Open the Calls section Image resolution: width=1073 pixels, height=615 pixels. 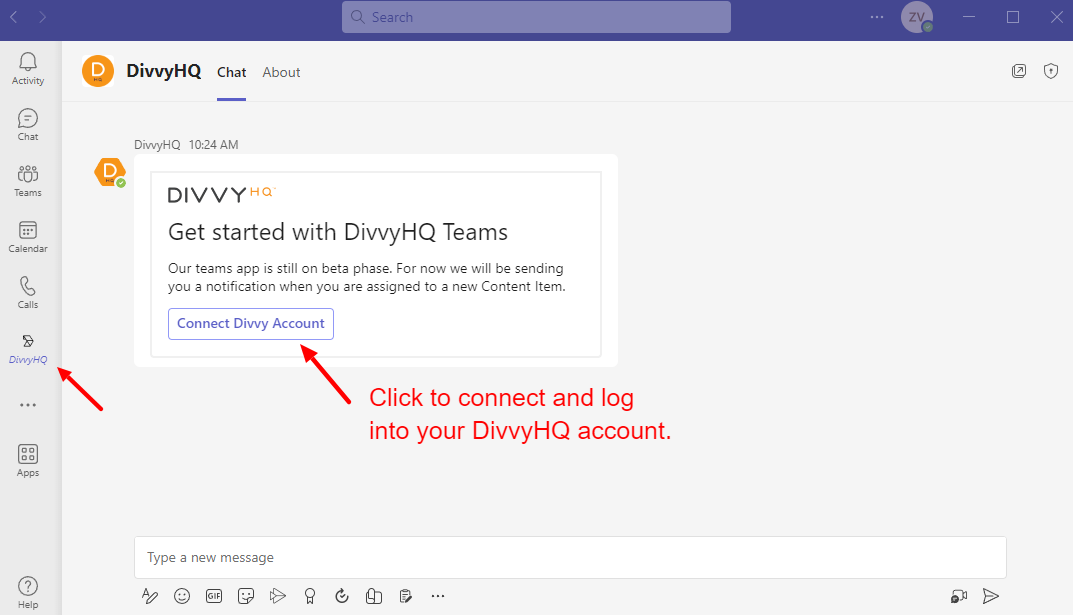27,293
